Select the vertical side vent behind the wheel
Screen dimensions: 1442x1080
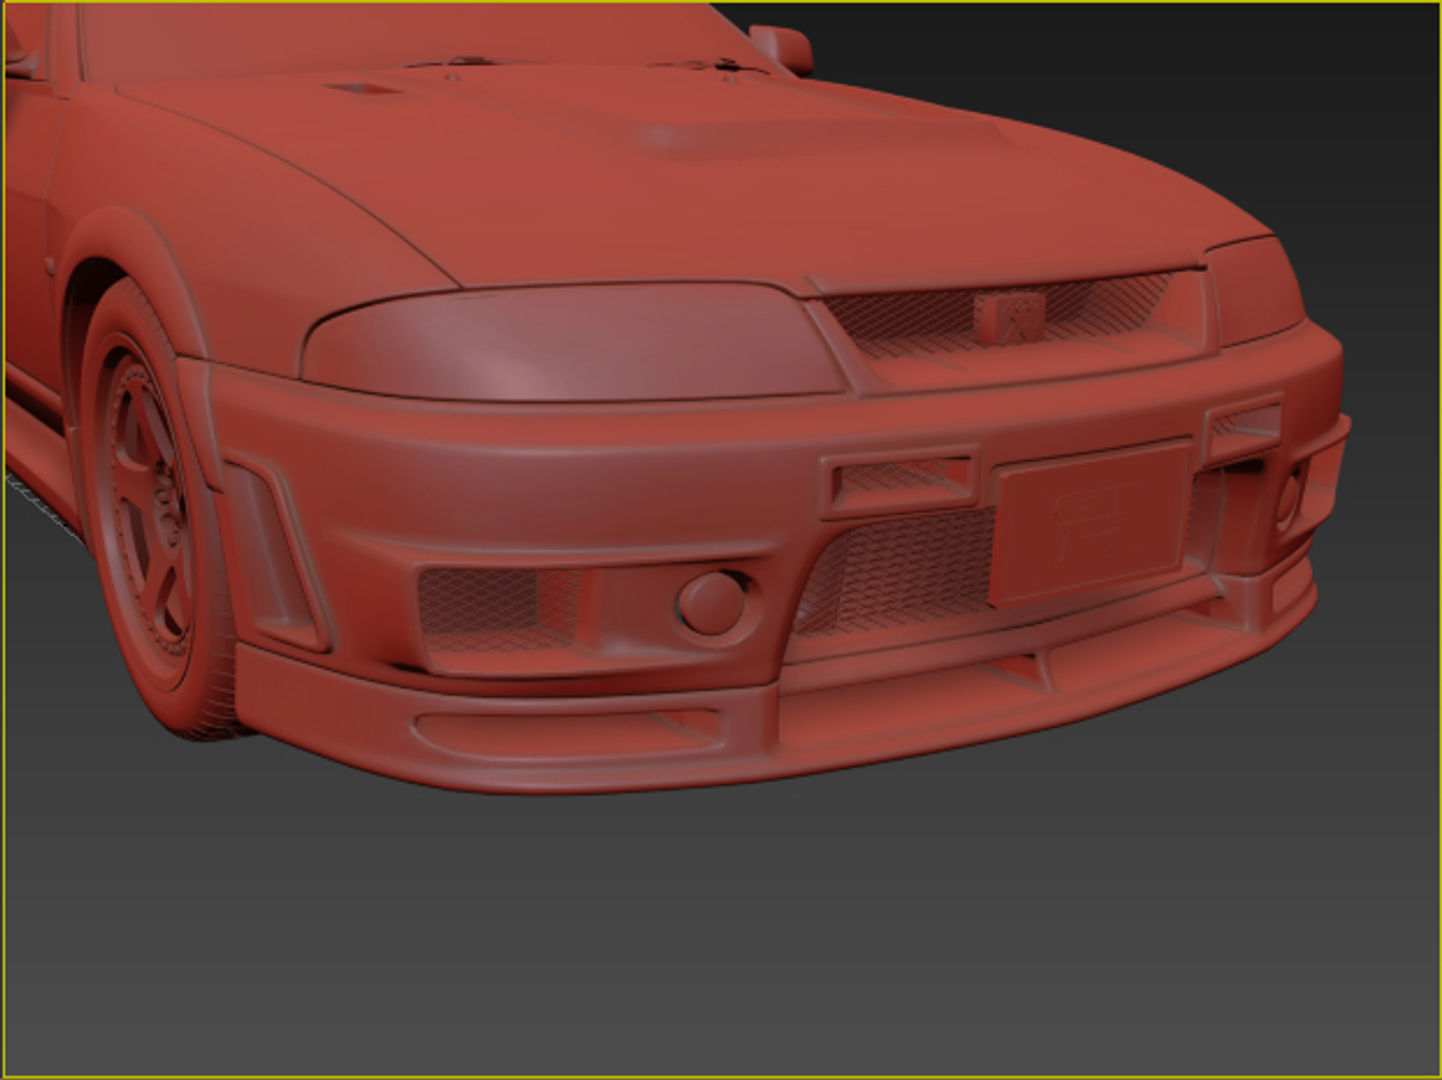(x=275, y=555)
